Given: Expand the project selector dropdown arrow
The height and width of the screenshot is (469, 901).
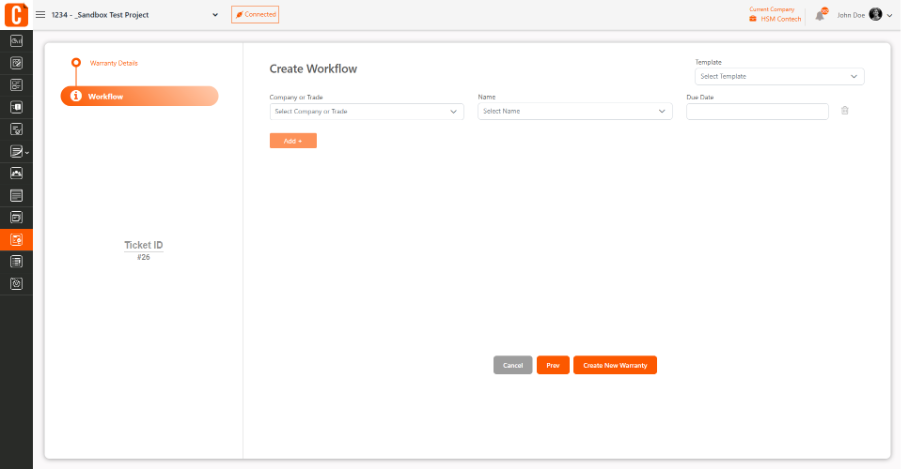Looking at the screenshot, I should tap(215, 15).
